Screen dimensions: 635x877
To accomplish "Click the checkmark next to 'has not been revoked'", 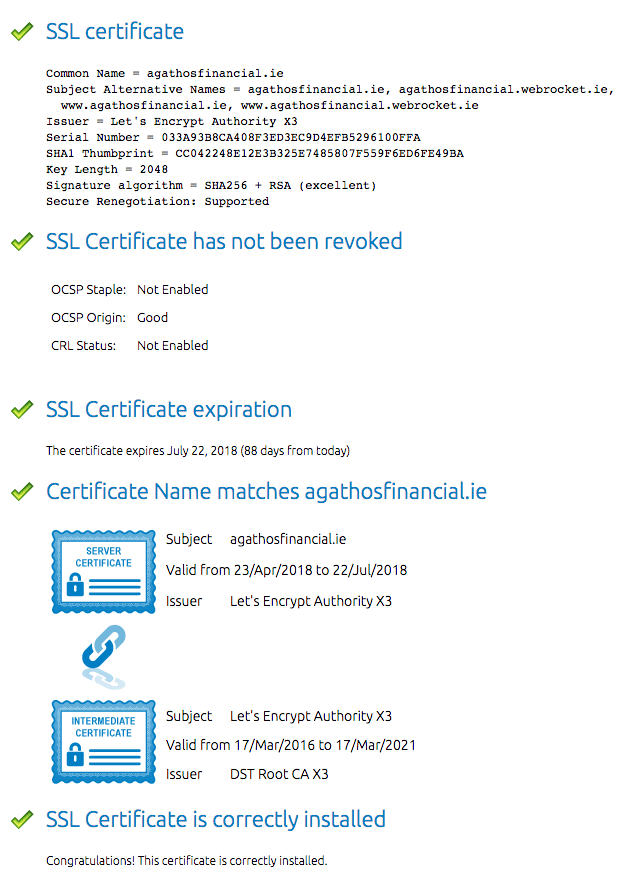I will click(22, 242).
